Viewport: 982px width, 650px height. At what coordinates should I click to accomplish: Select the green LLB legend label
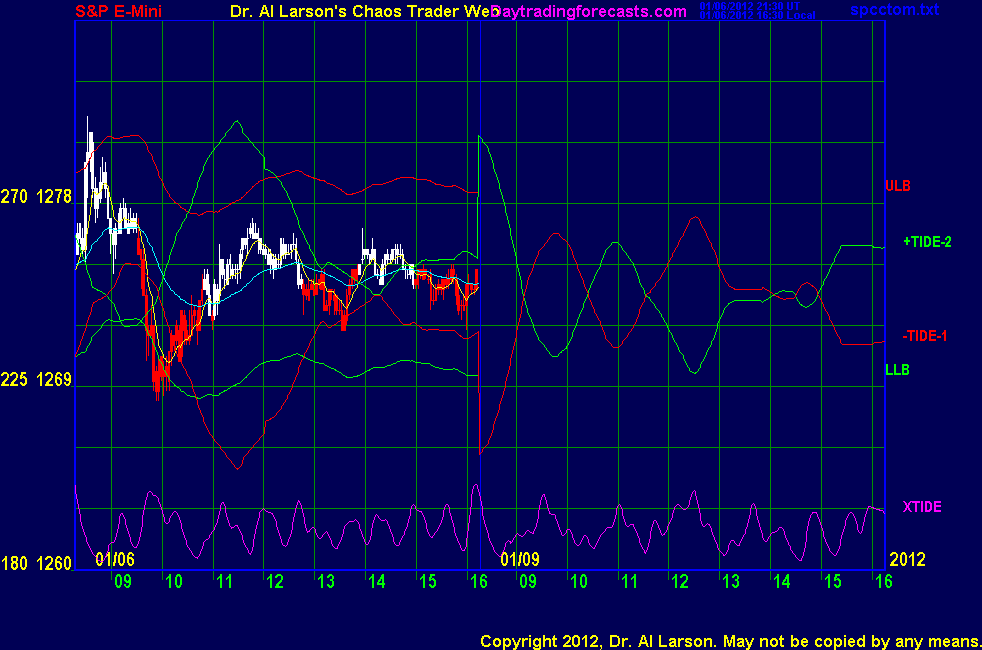click(x=897, y=370)
